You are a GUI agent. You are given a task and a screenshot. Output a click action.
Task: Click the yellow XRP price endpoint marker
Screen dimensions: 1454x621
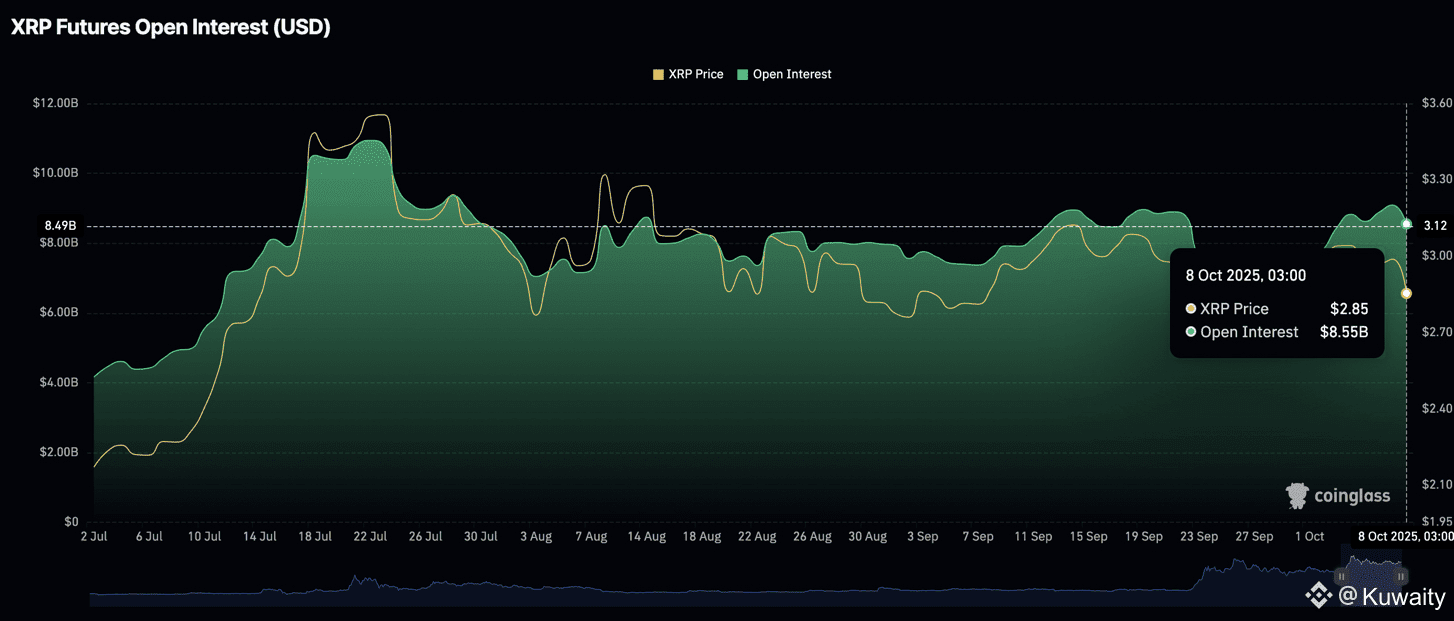(1406, 293)
